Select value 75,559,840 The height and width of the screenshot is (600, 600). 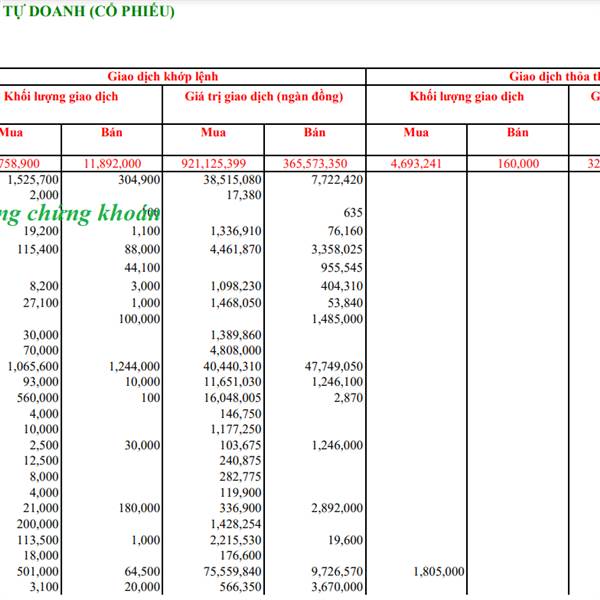click(x=233, y=571)
